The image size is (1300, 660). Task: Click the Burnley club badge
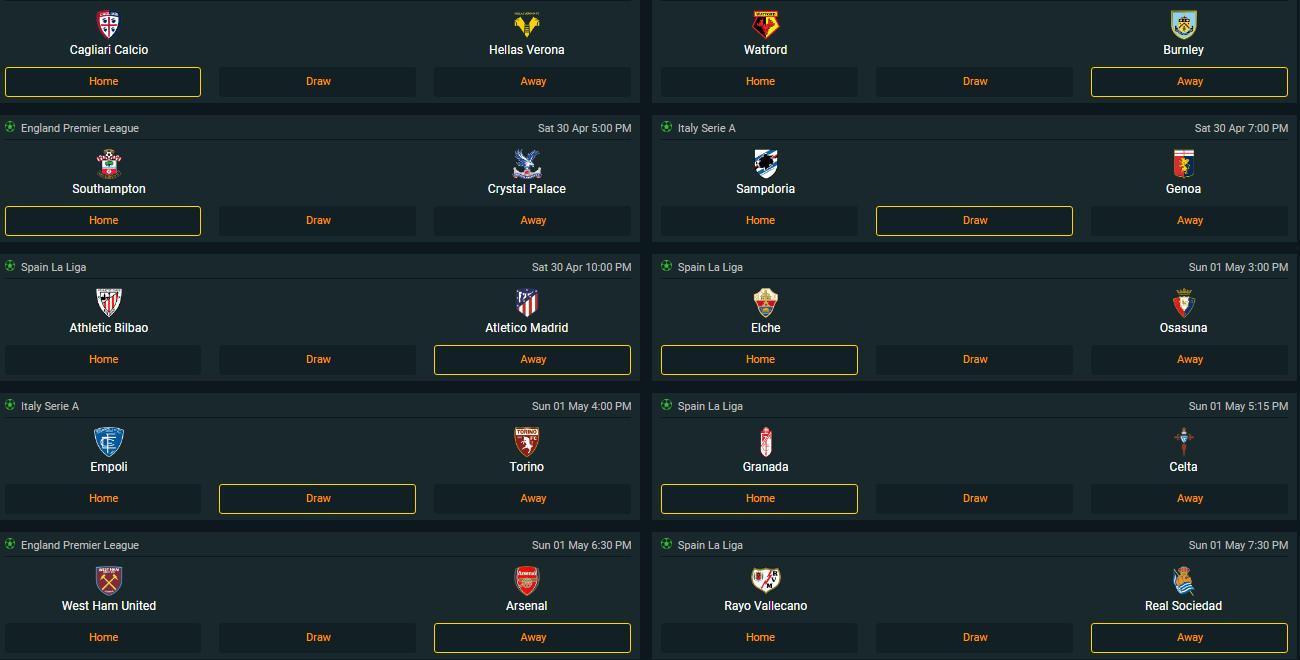1184,25
